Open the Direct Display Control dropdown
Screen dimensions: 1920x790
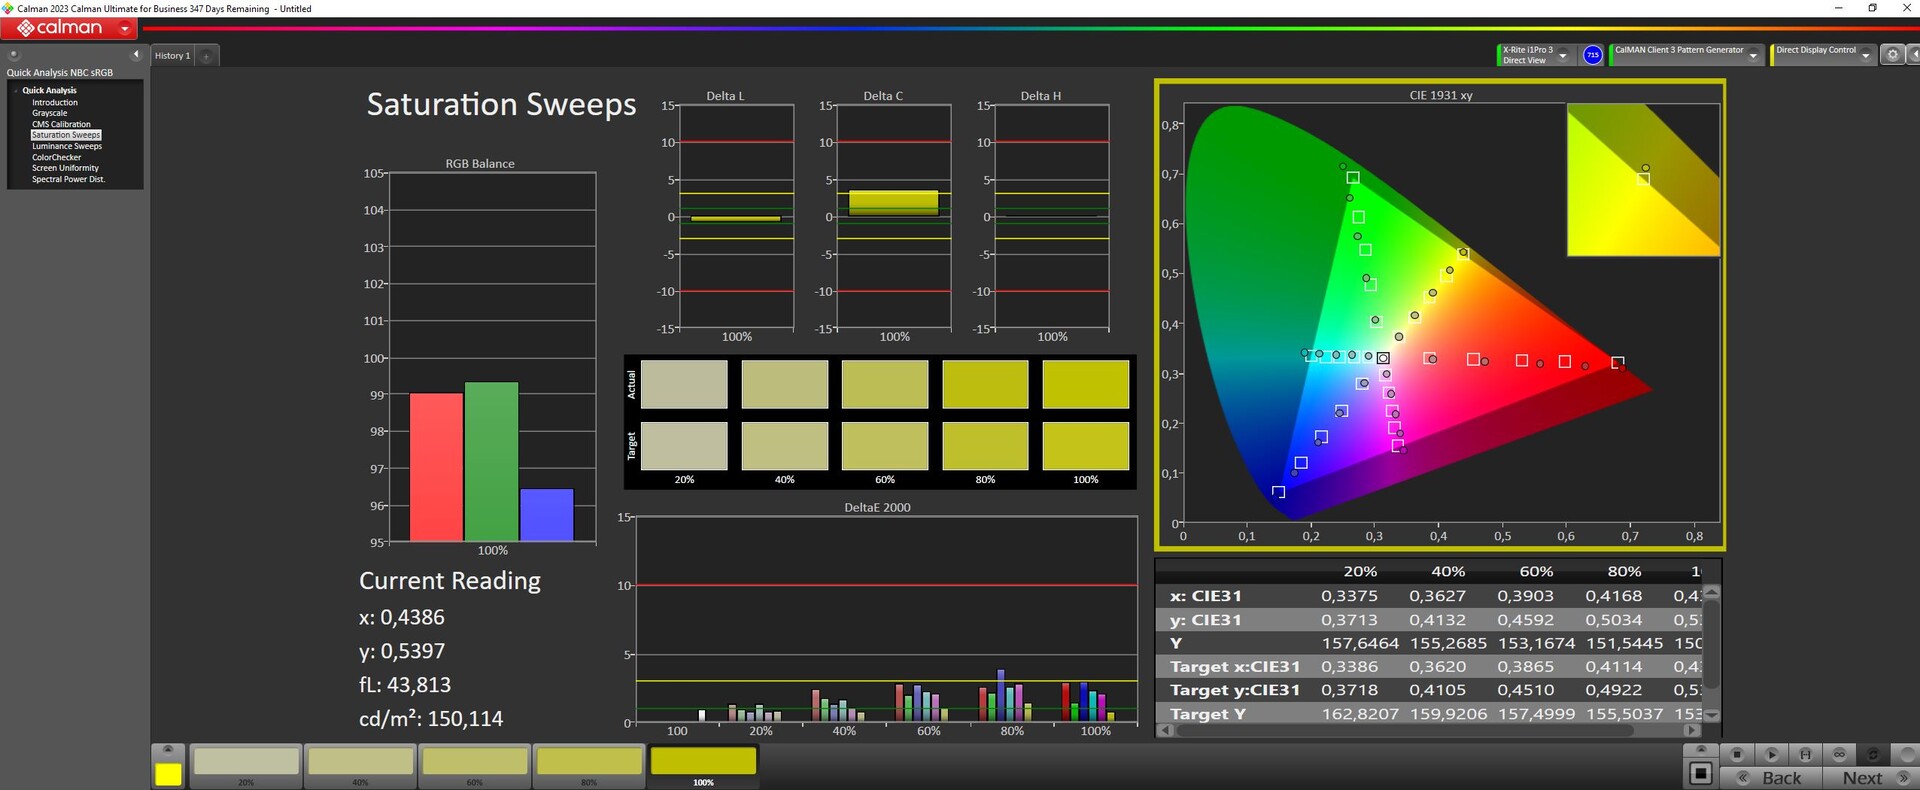click(x=1865, y=56)
